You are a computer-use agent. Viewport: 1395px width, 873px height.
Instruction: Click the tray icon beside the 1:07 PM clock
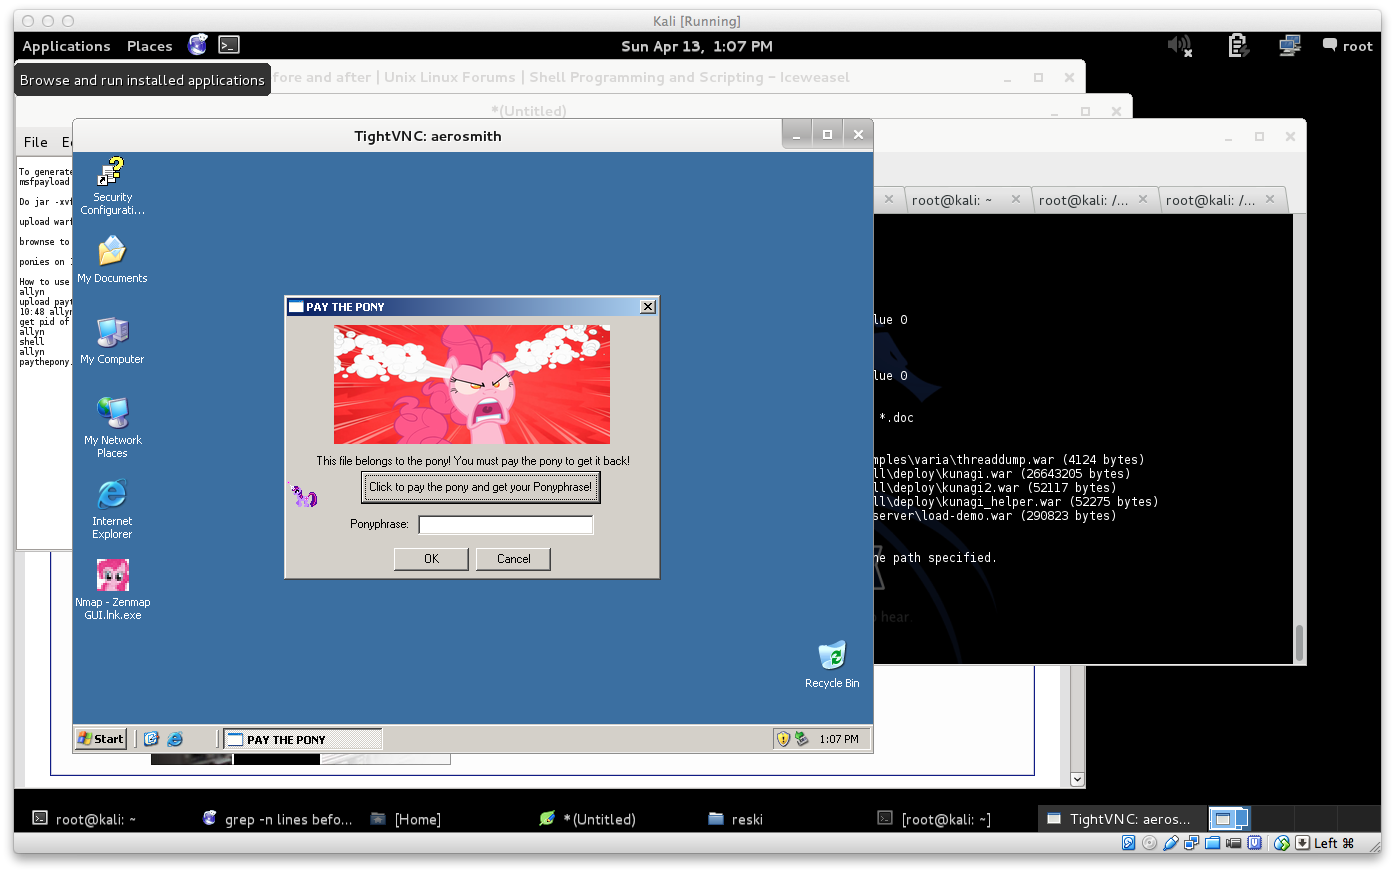coord(801,739)
